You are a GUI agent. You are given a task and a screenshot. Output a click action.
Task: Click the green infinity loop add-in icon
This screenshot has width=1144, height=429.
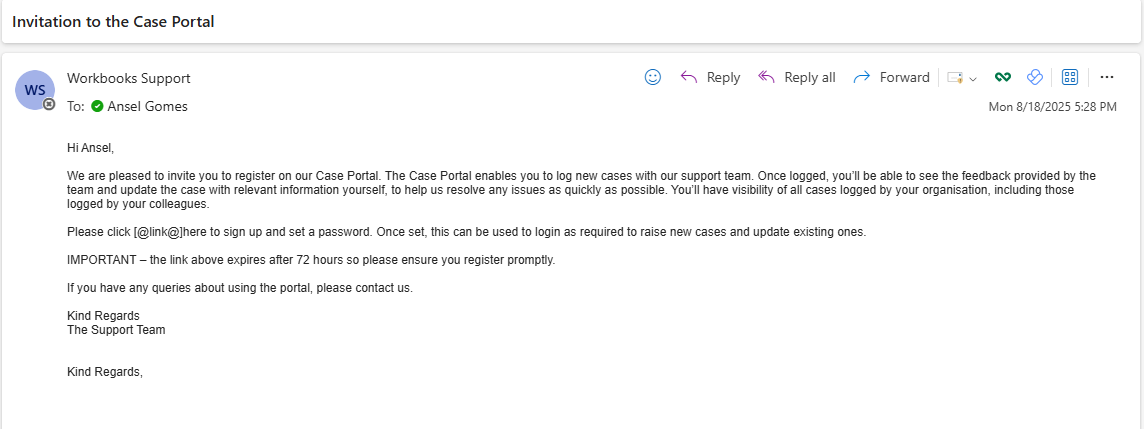1003,77
